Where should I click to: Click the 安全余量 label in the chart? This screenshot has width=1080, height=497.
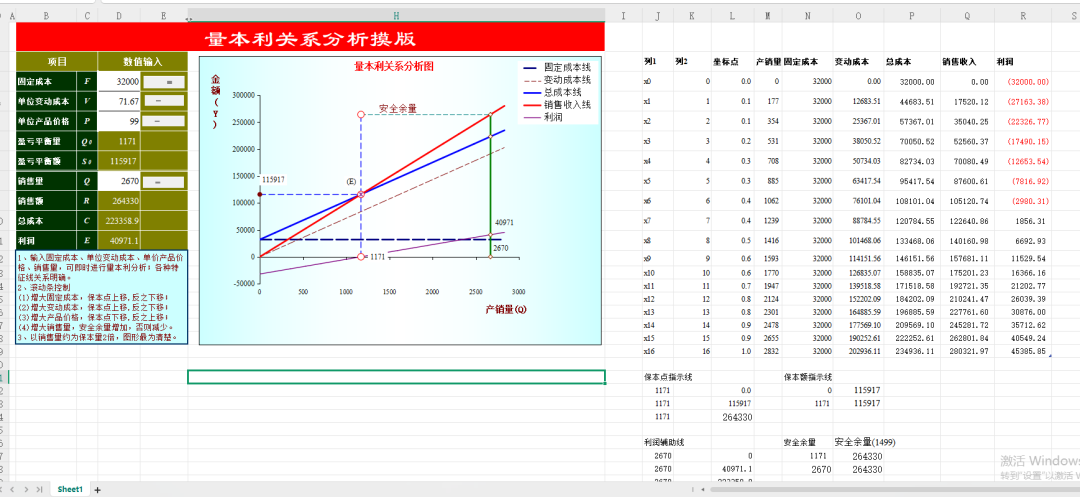pyautogui.click(x=398, y=109)
